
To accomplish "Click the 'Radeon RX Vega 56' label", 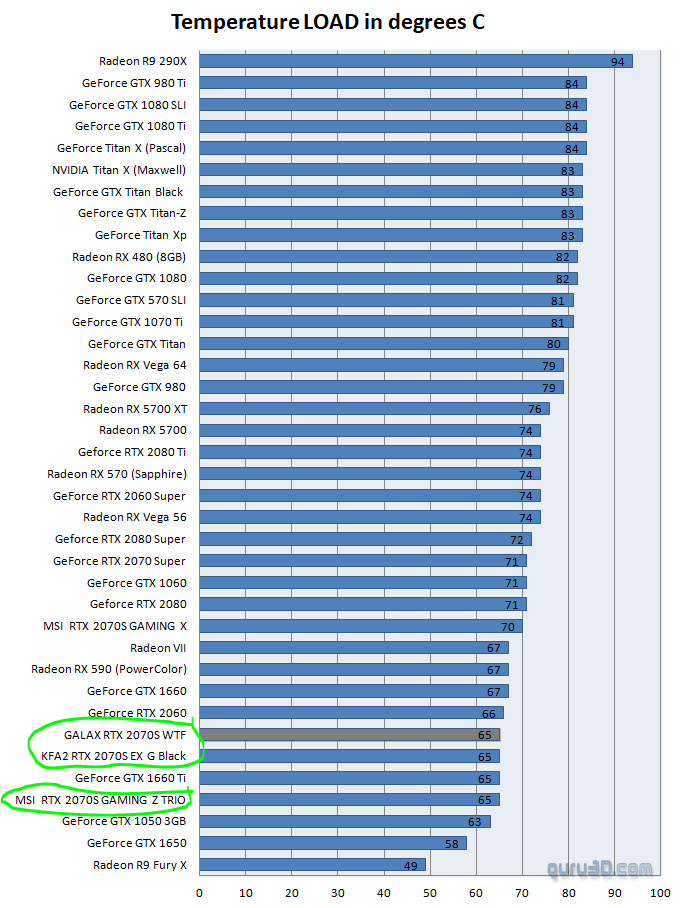I will [x=135, y=517].
